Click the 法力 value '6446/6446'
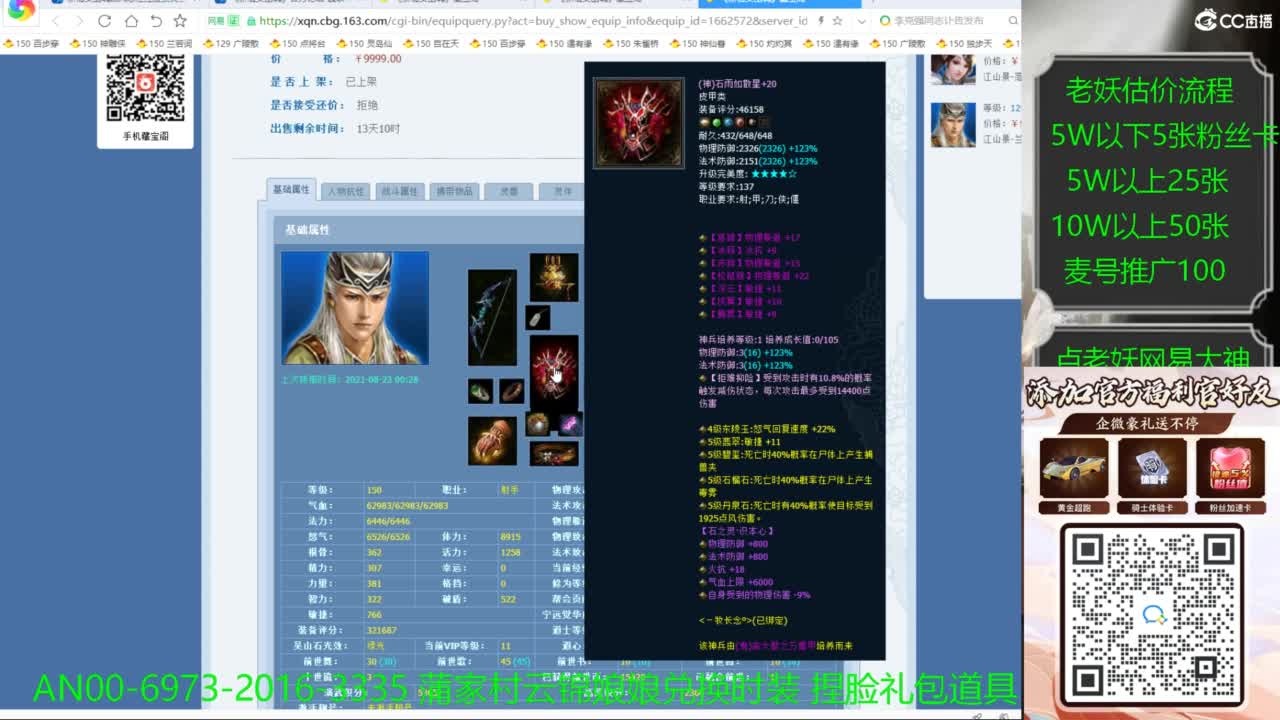 tap(388, 521)
